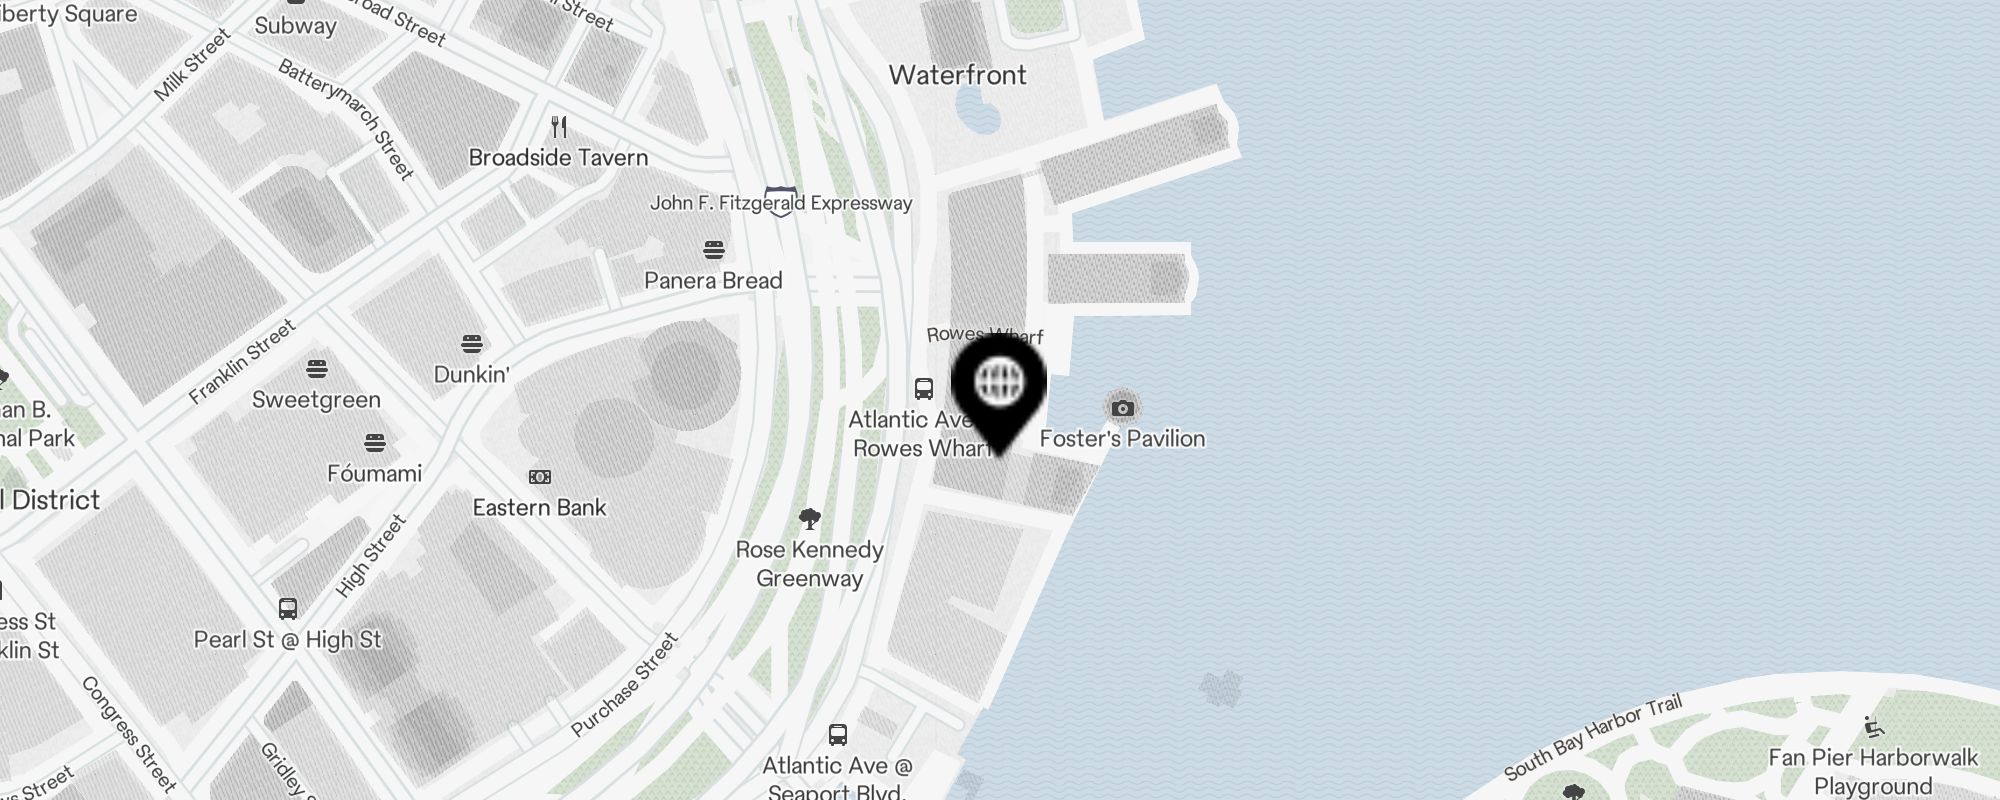This screenshot has width=2000, height=800.
Task: Click the Pearl St @ High St bus icon
Action: click(288, 609)
